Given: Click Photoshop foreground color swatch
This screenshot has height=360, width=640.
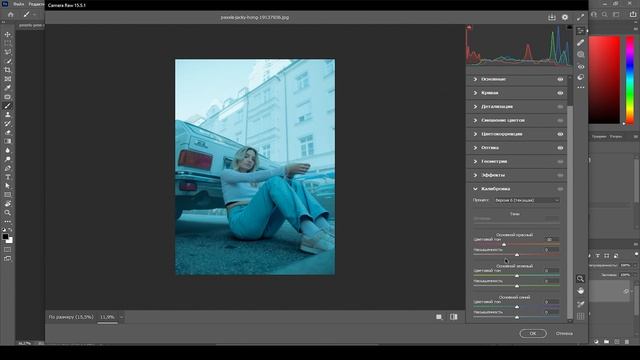Looking at the screenshot, I should [x=5, y=237].
